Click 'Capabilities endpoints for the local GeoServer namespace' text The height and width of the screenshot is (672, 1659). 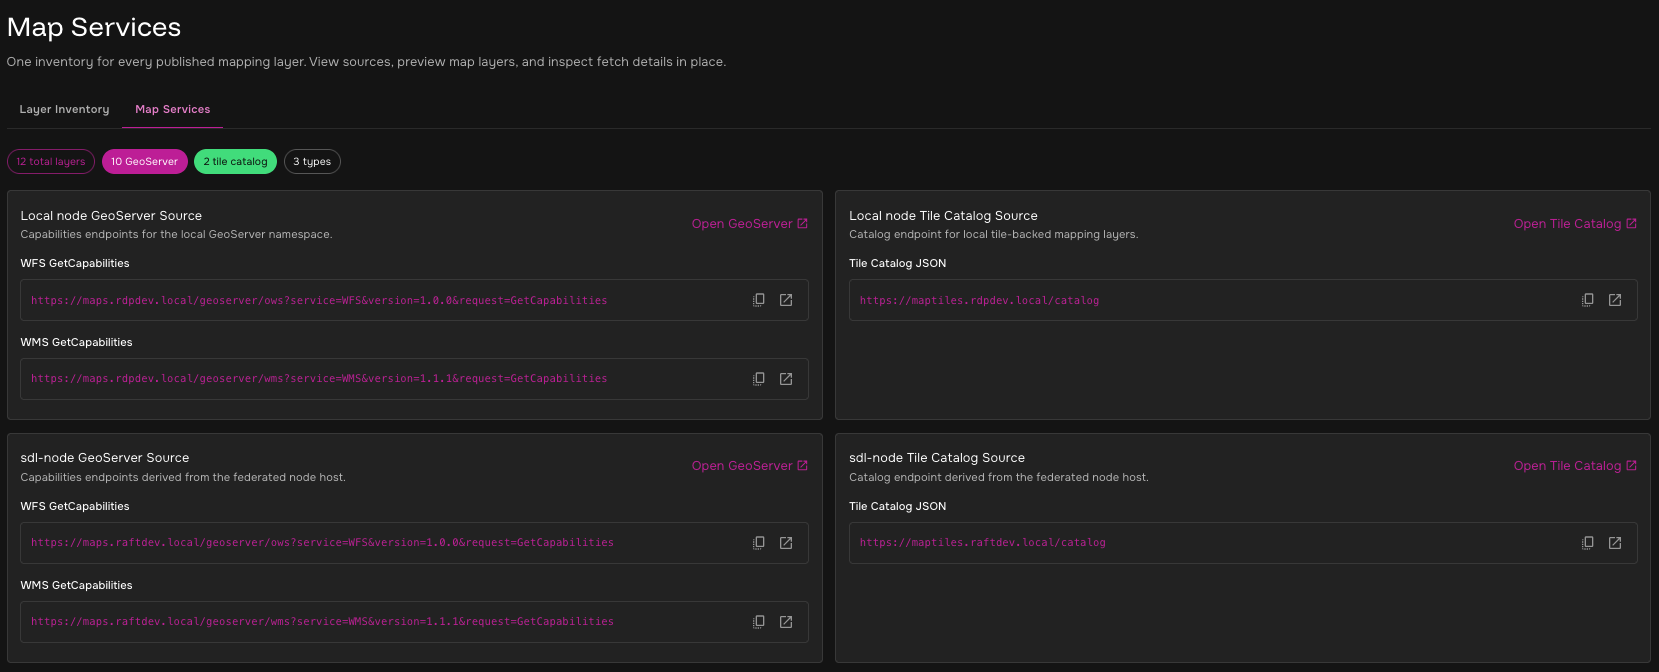(x=176, y=234)
